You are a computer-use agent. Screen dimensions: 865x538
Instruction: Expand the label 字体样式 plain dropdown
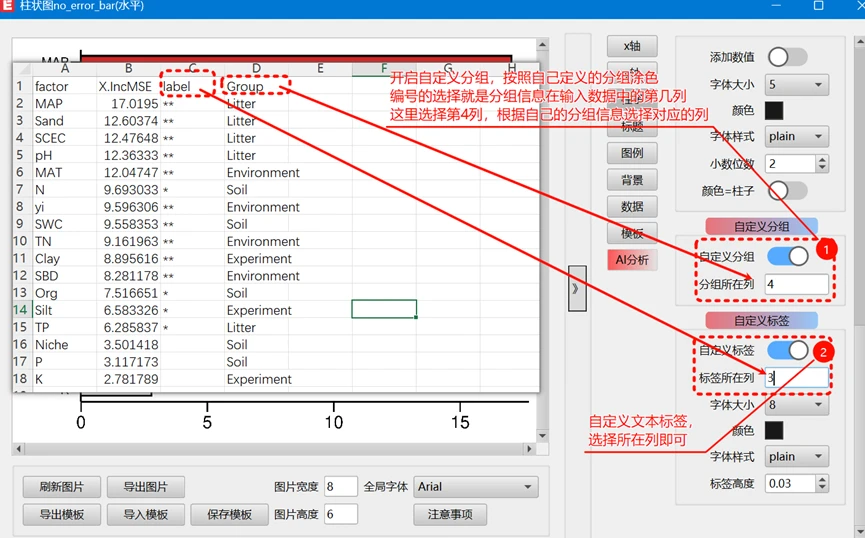(x=797, y=457)
